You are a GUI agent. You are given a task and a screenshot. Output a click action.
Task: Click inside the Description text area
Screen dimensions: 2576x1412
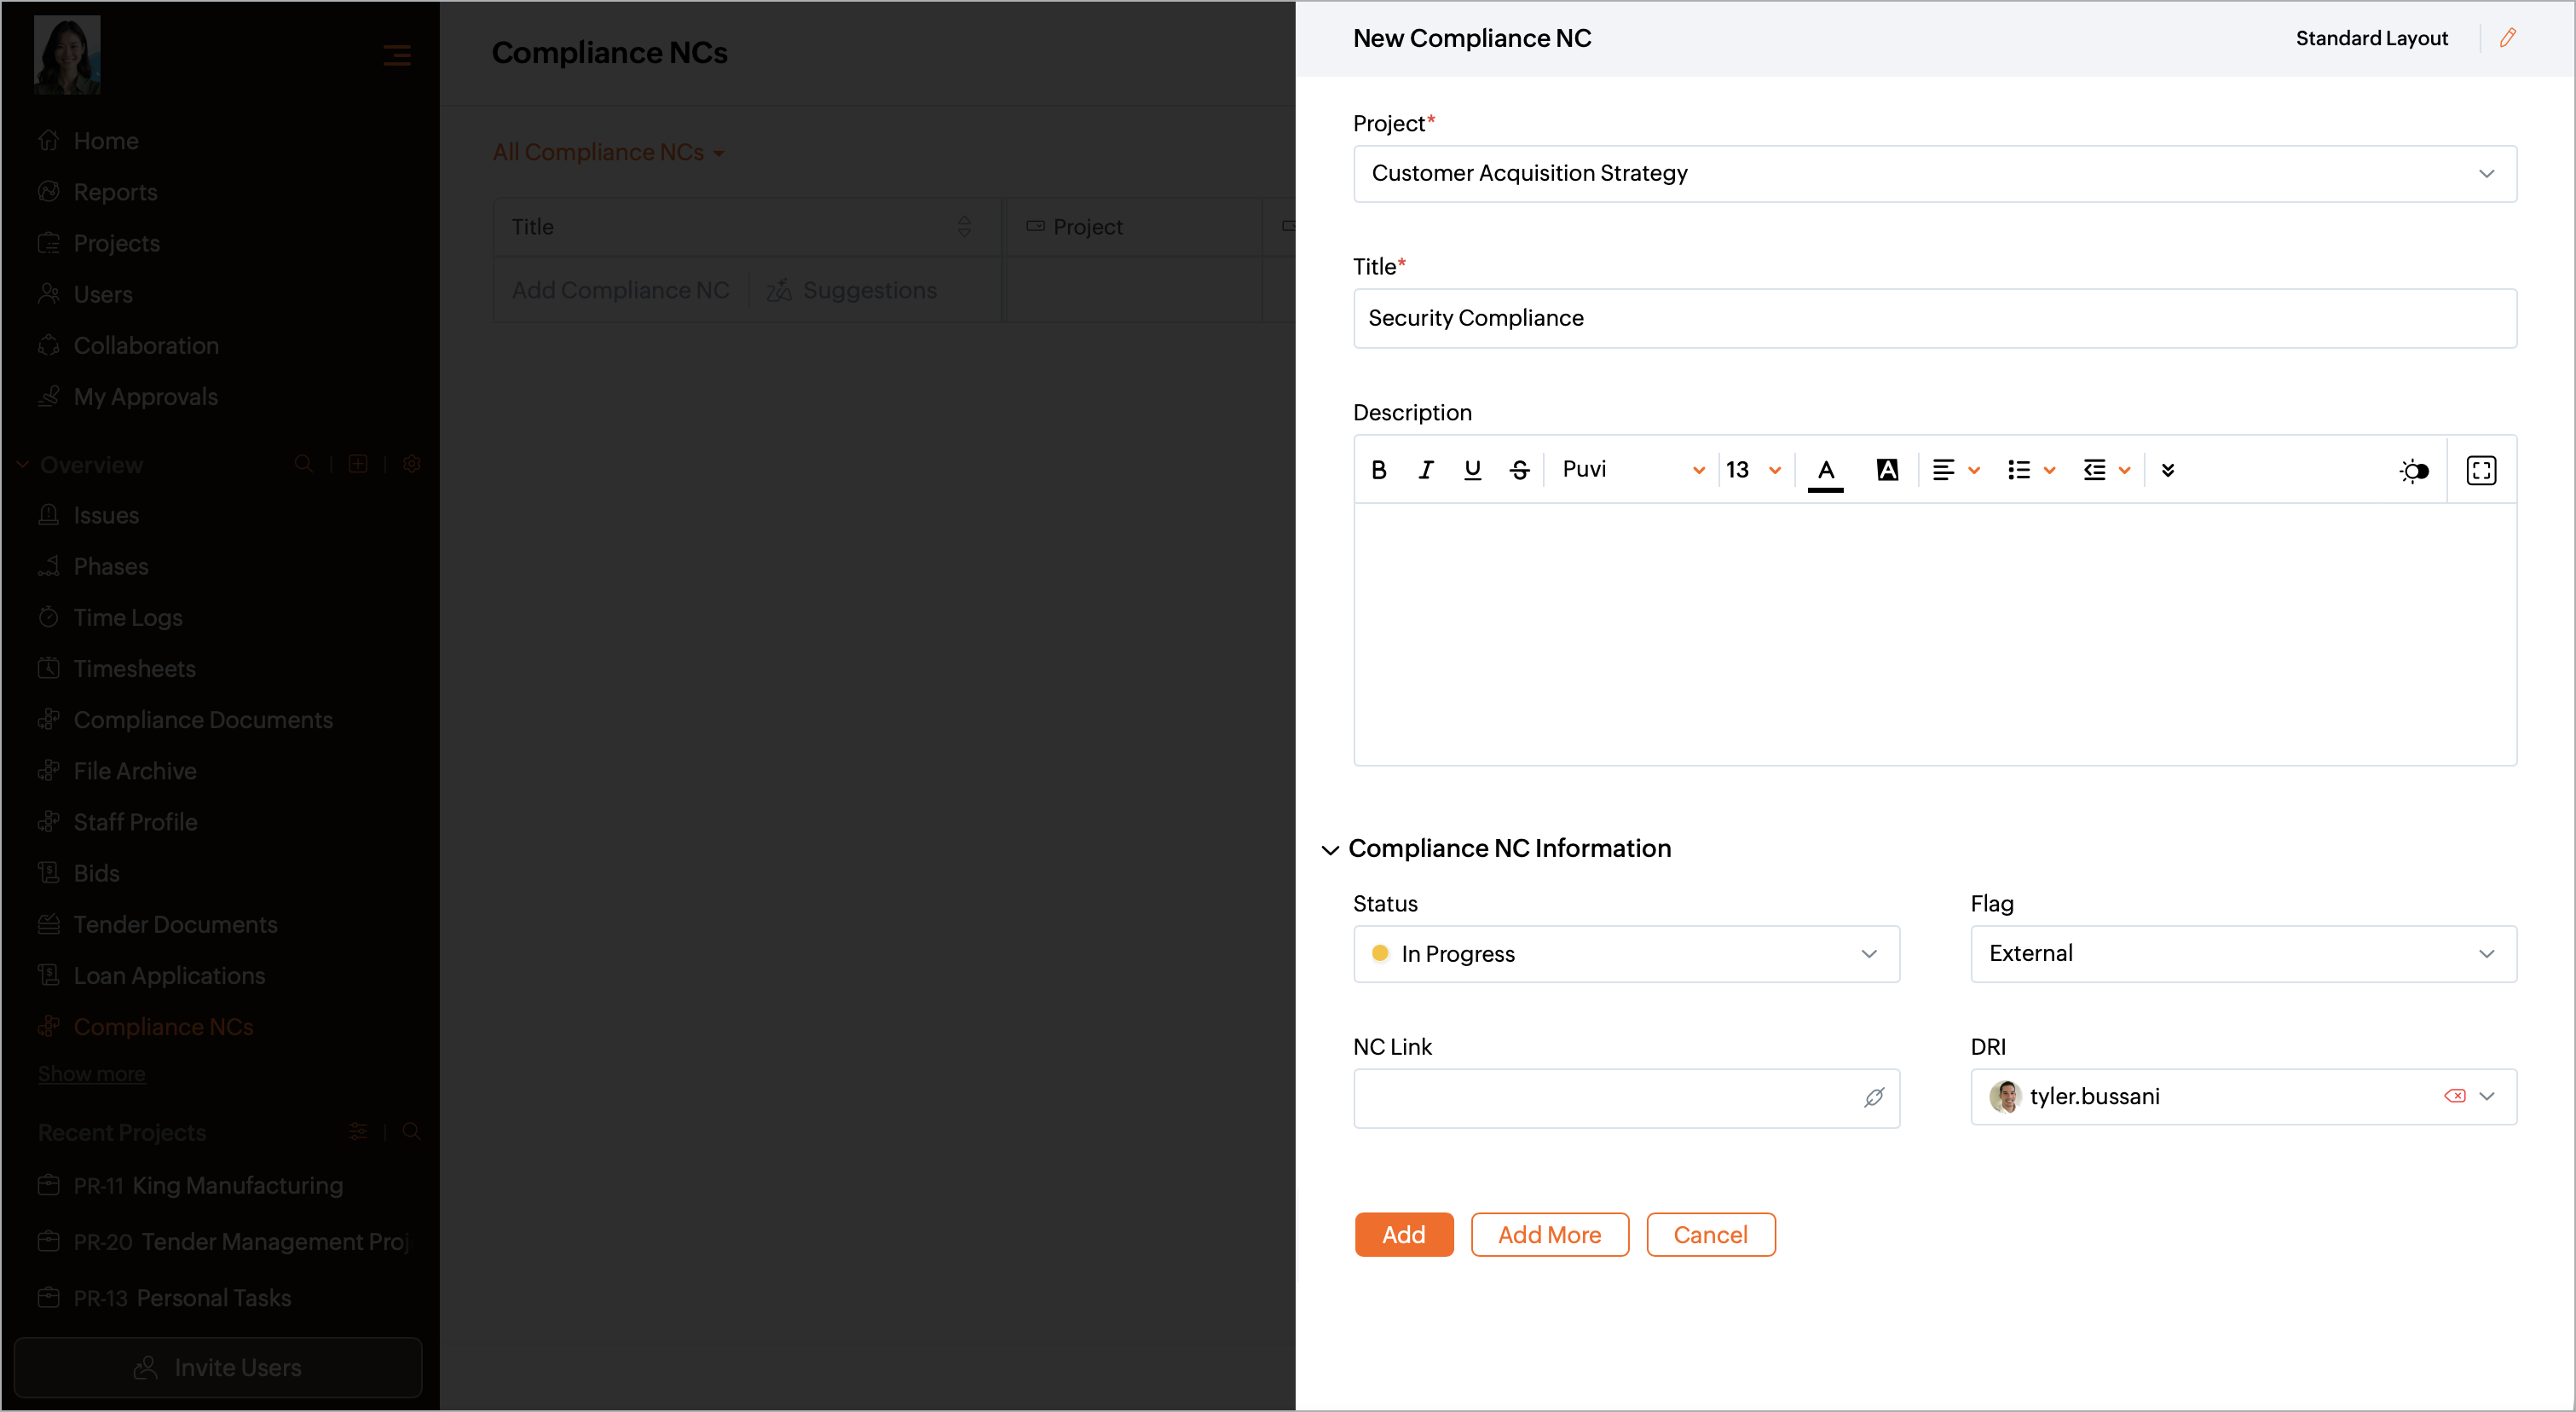click(x=1935, y=635)
